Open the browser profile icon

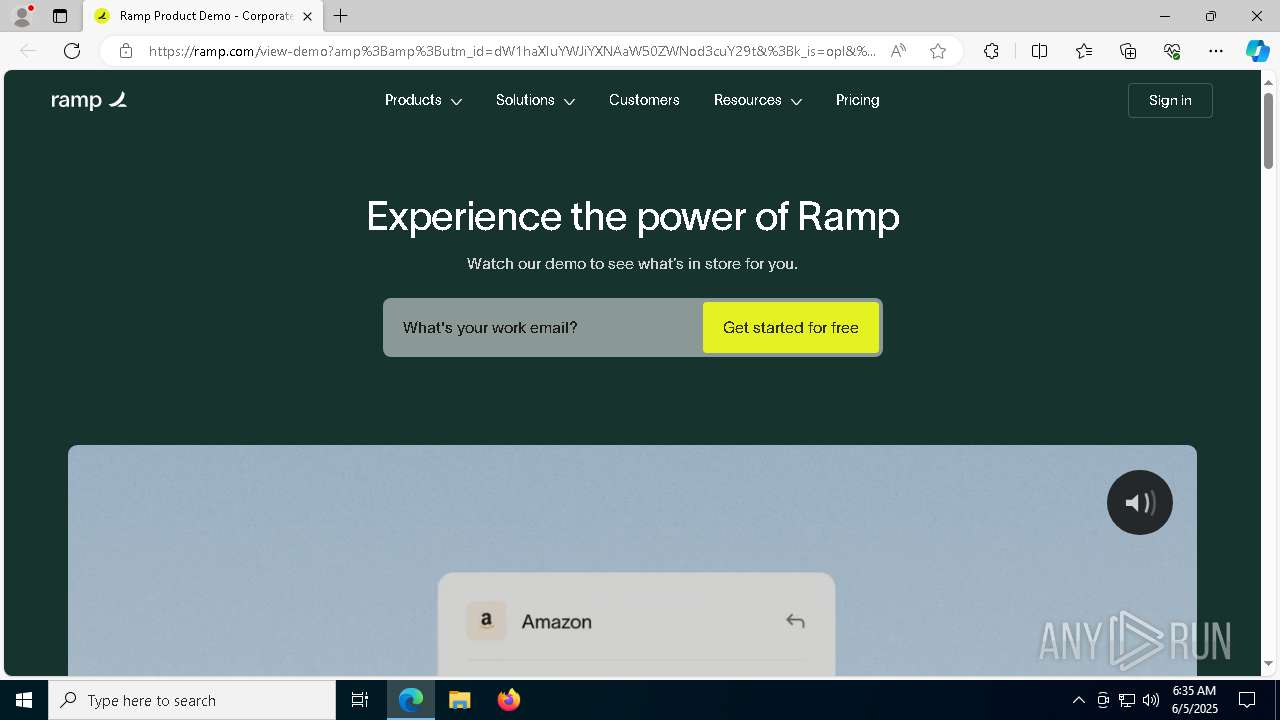tap(21, 16)
